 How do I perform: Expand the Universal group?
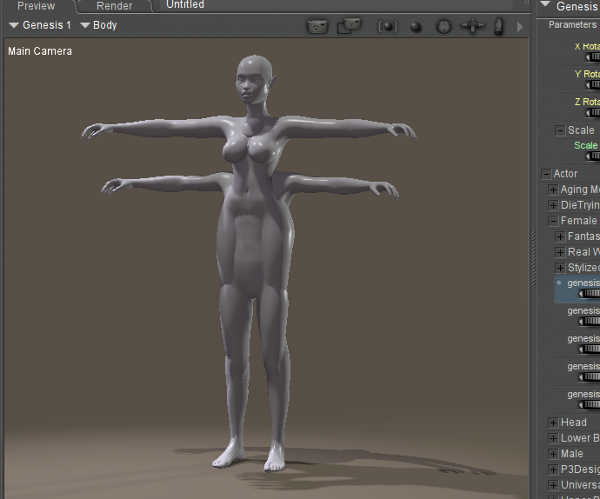pyautogui.click(x=553, y=486)
